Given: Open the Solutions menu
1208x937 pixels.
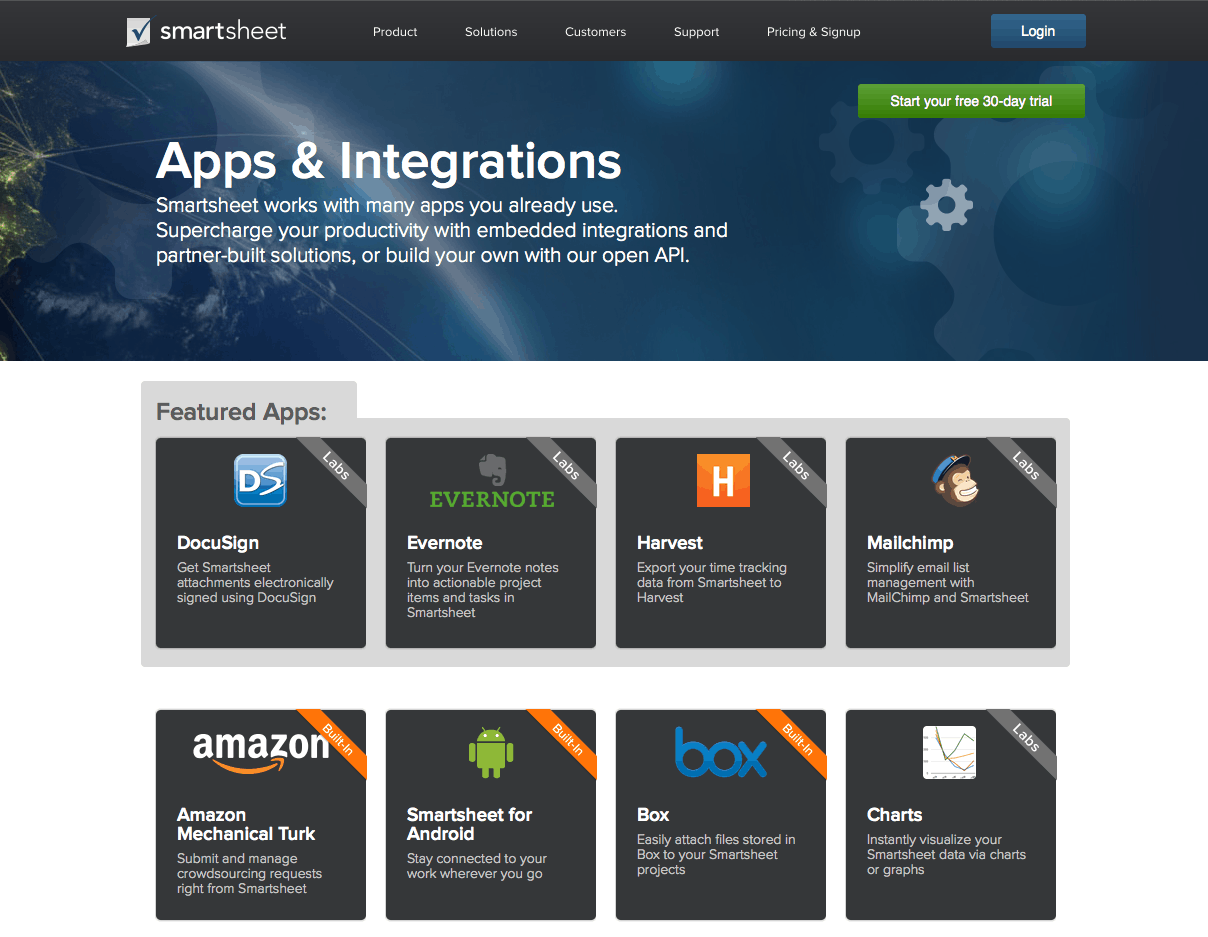Looking at the screenshot, I should 491,32.
